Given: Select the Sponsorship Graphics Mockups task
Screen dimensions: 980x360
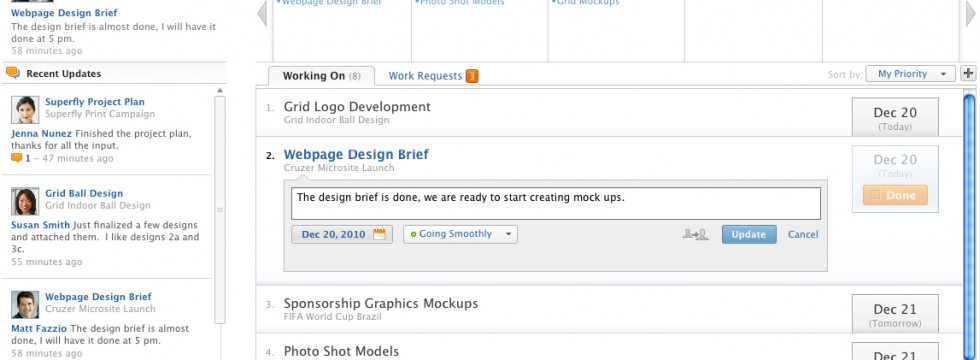Looking at the screenshot, I should (x=381, y=304).
